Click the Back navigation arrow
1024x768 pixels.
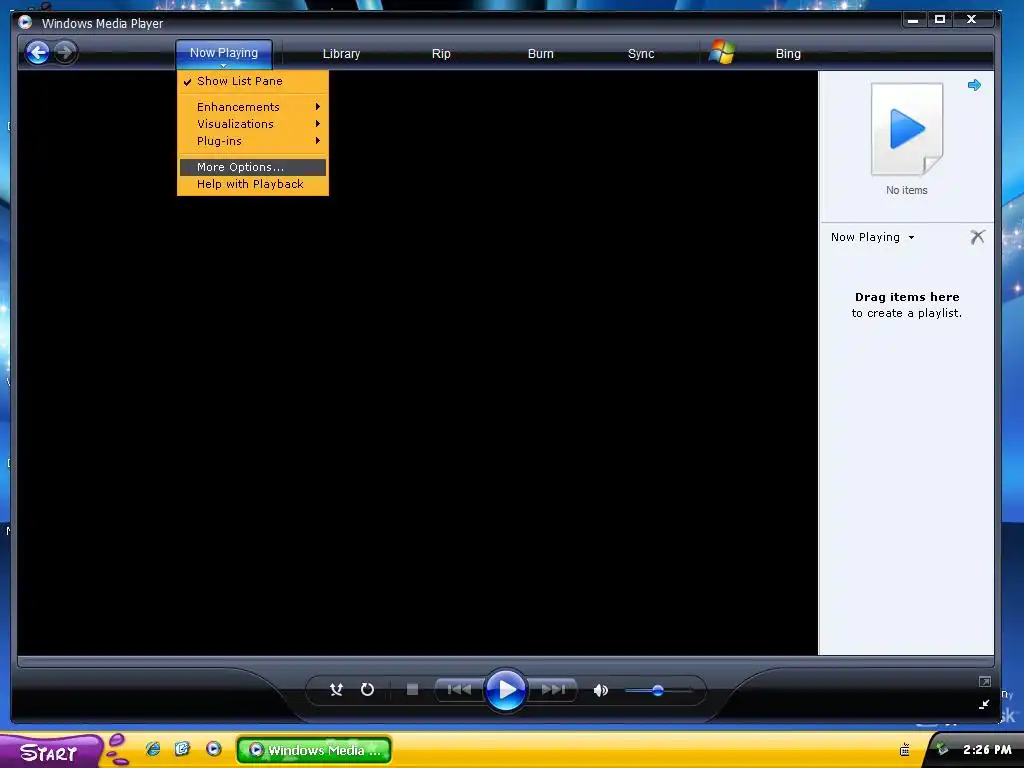(37, 52)
